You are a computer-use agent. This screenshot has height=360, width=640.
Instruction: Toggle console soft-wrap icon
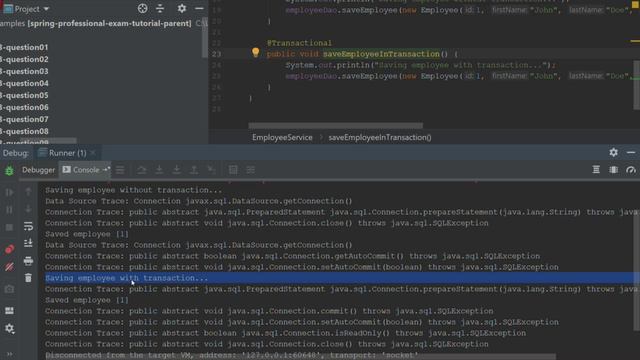tap(28, 226)
